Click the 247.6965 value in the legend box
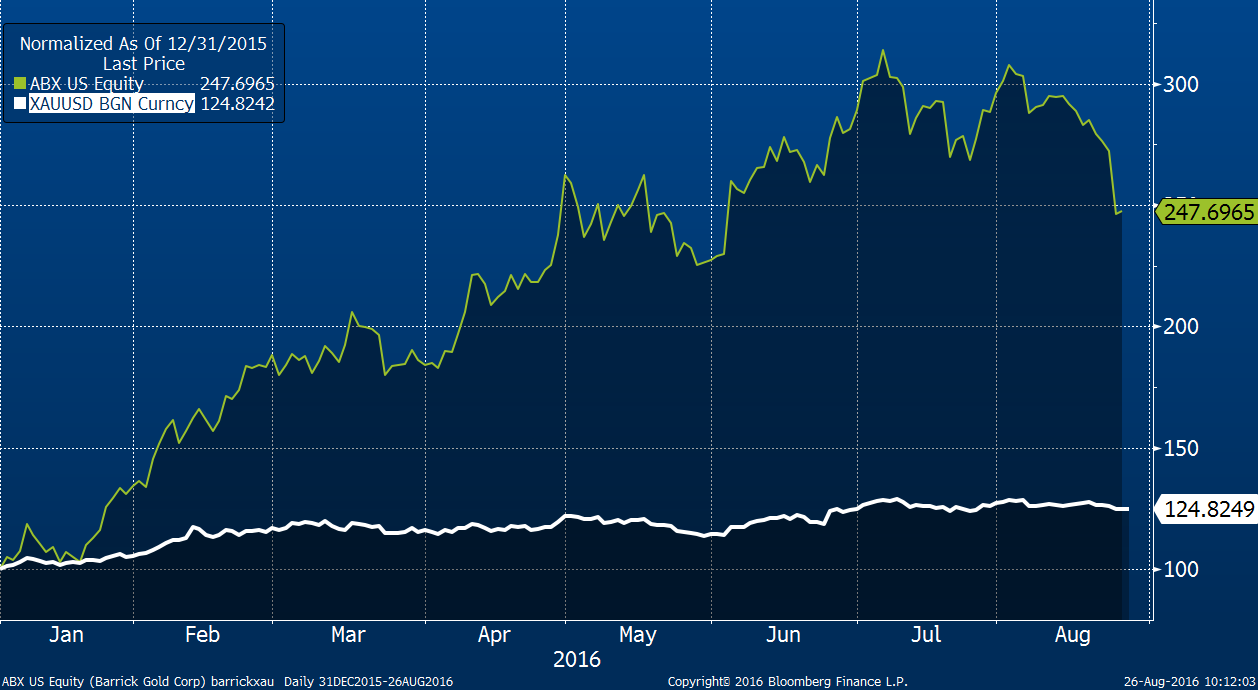Screen dimensions: 1258x690 (237, 84)
